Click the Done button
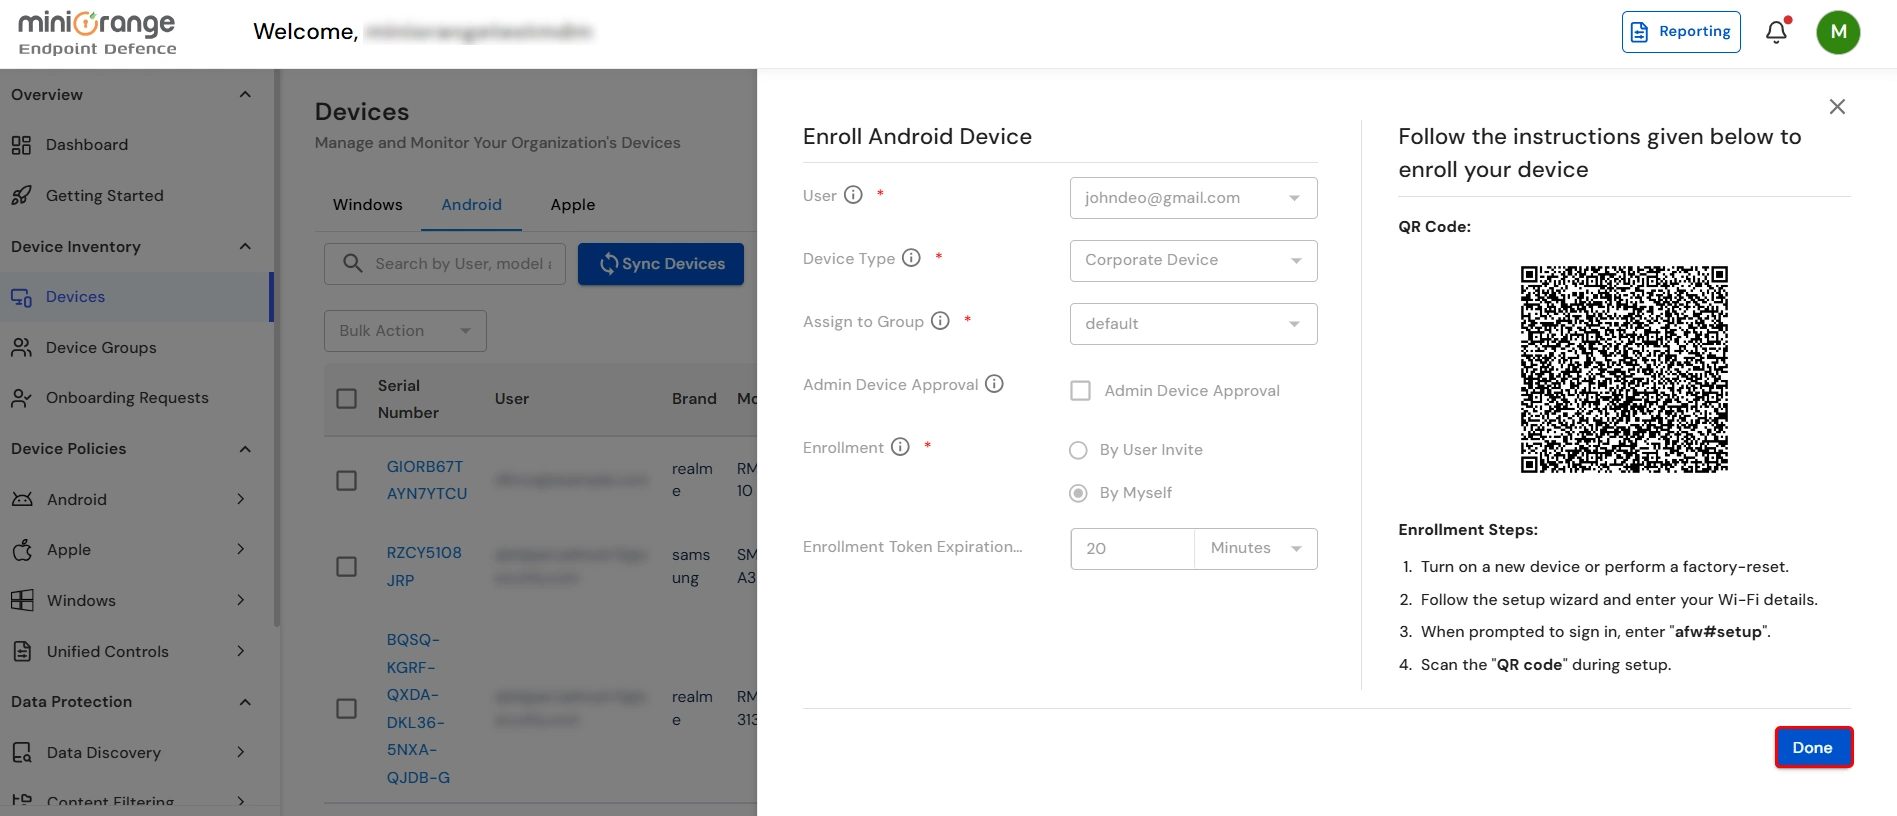The width and height of the screenshot is (1897, 816). (1813, 748)
